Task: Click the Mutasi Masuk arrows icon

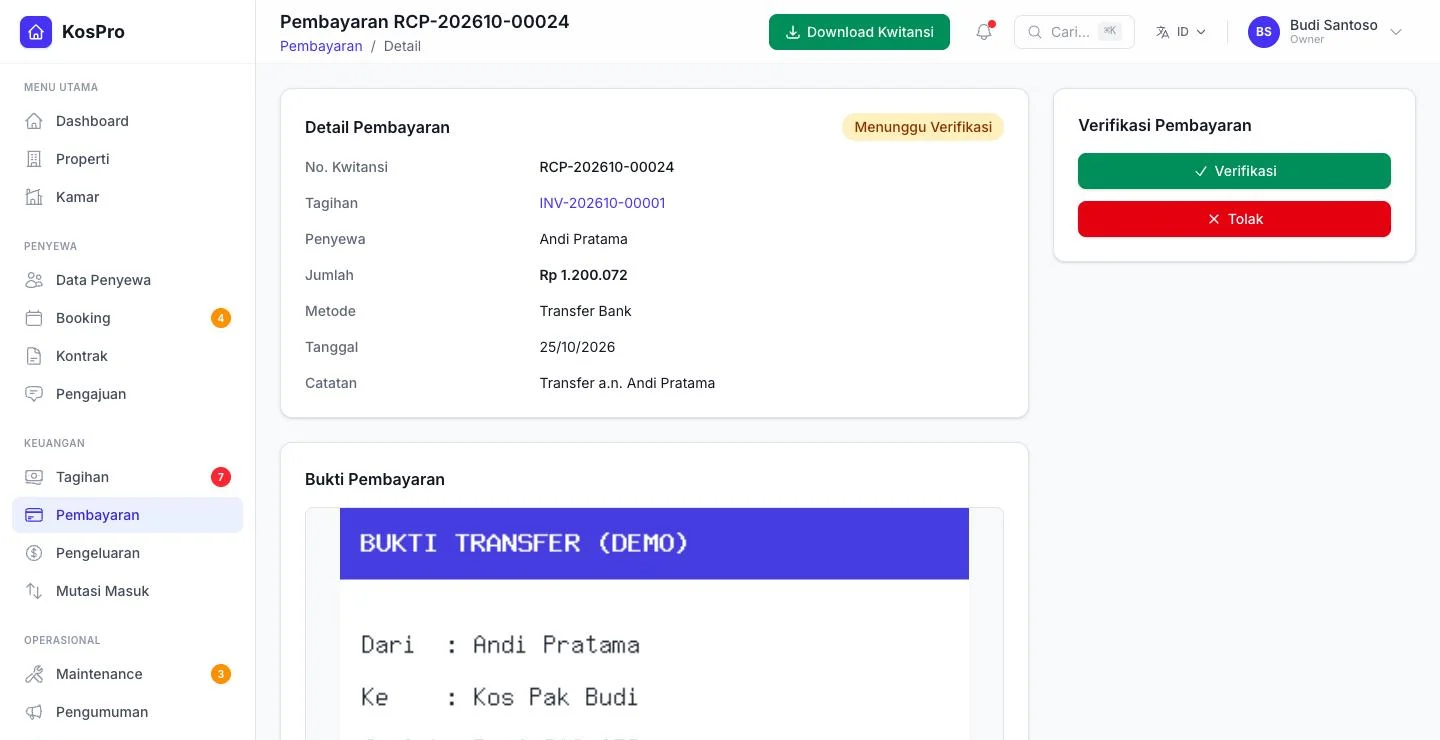Action: 34,591
